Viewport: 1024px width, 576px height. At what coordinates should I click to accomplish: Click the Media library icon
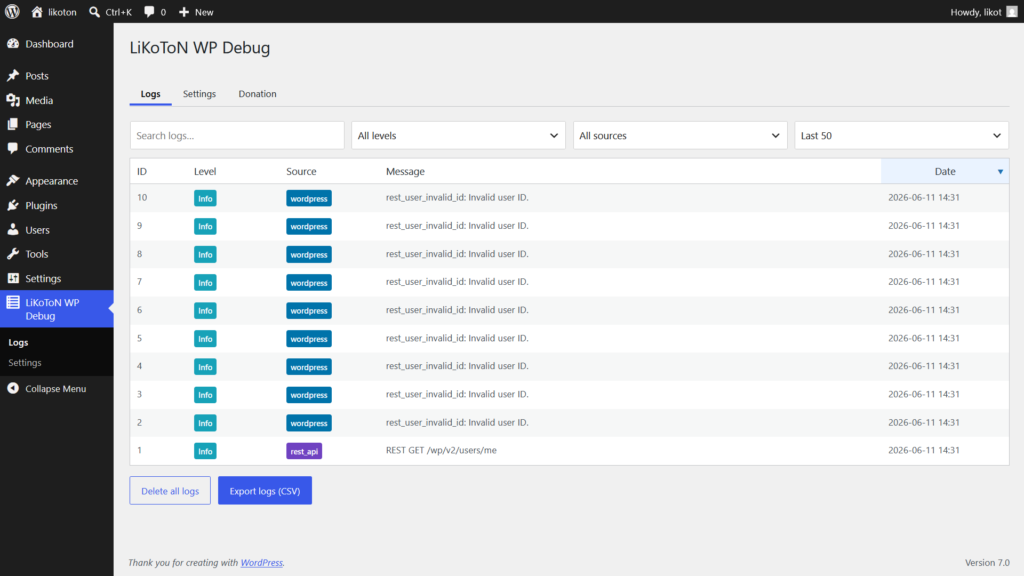[13, 101]
